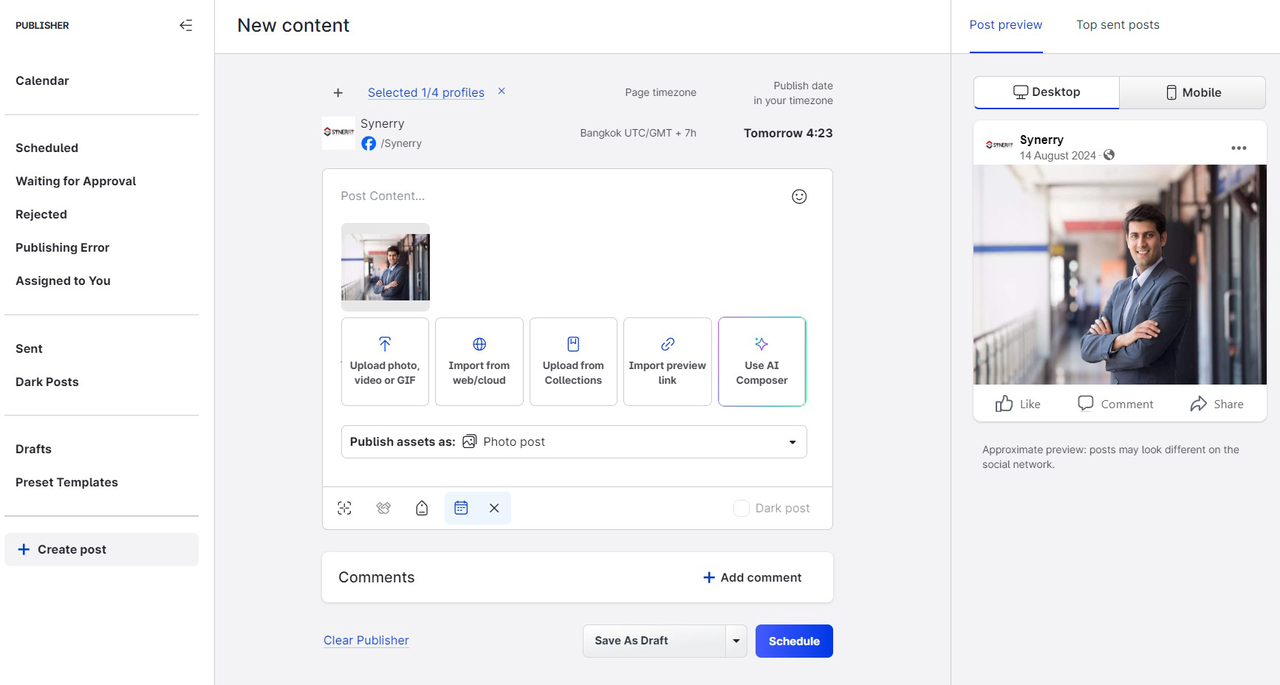Screen dimensions: 1280x685
Task: Open the three-dot menu in post preview
Action: click(1239, 148)
